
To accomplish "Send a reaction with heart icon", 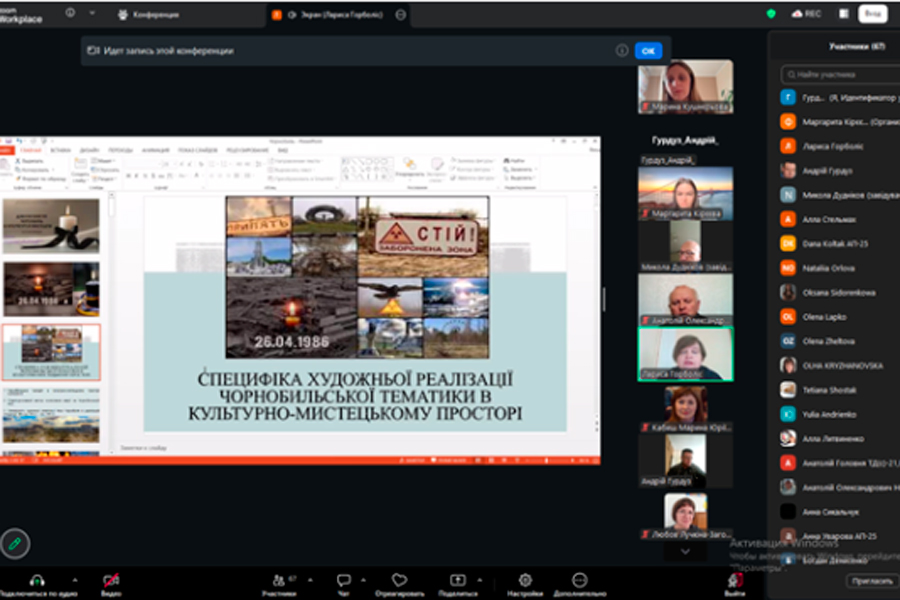I will [x=399, y=580].
